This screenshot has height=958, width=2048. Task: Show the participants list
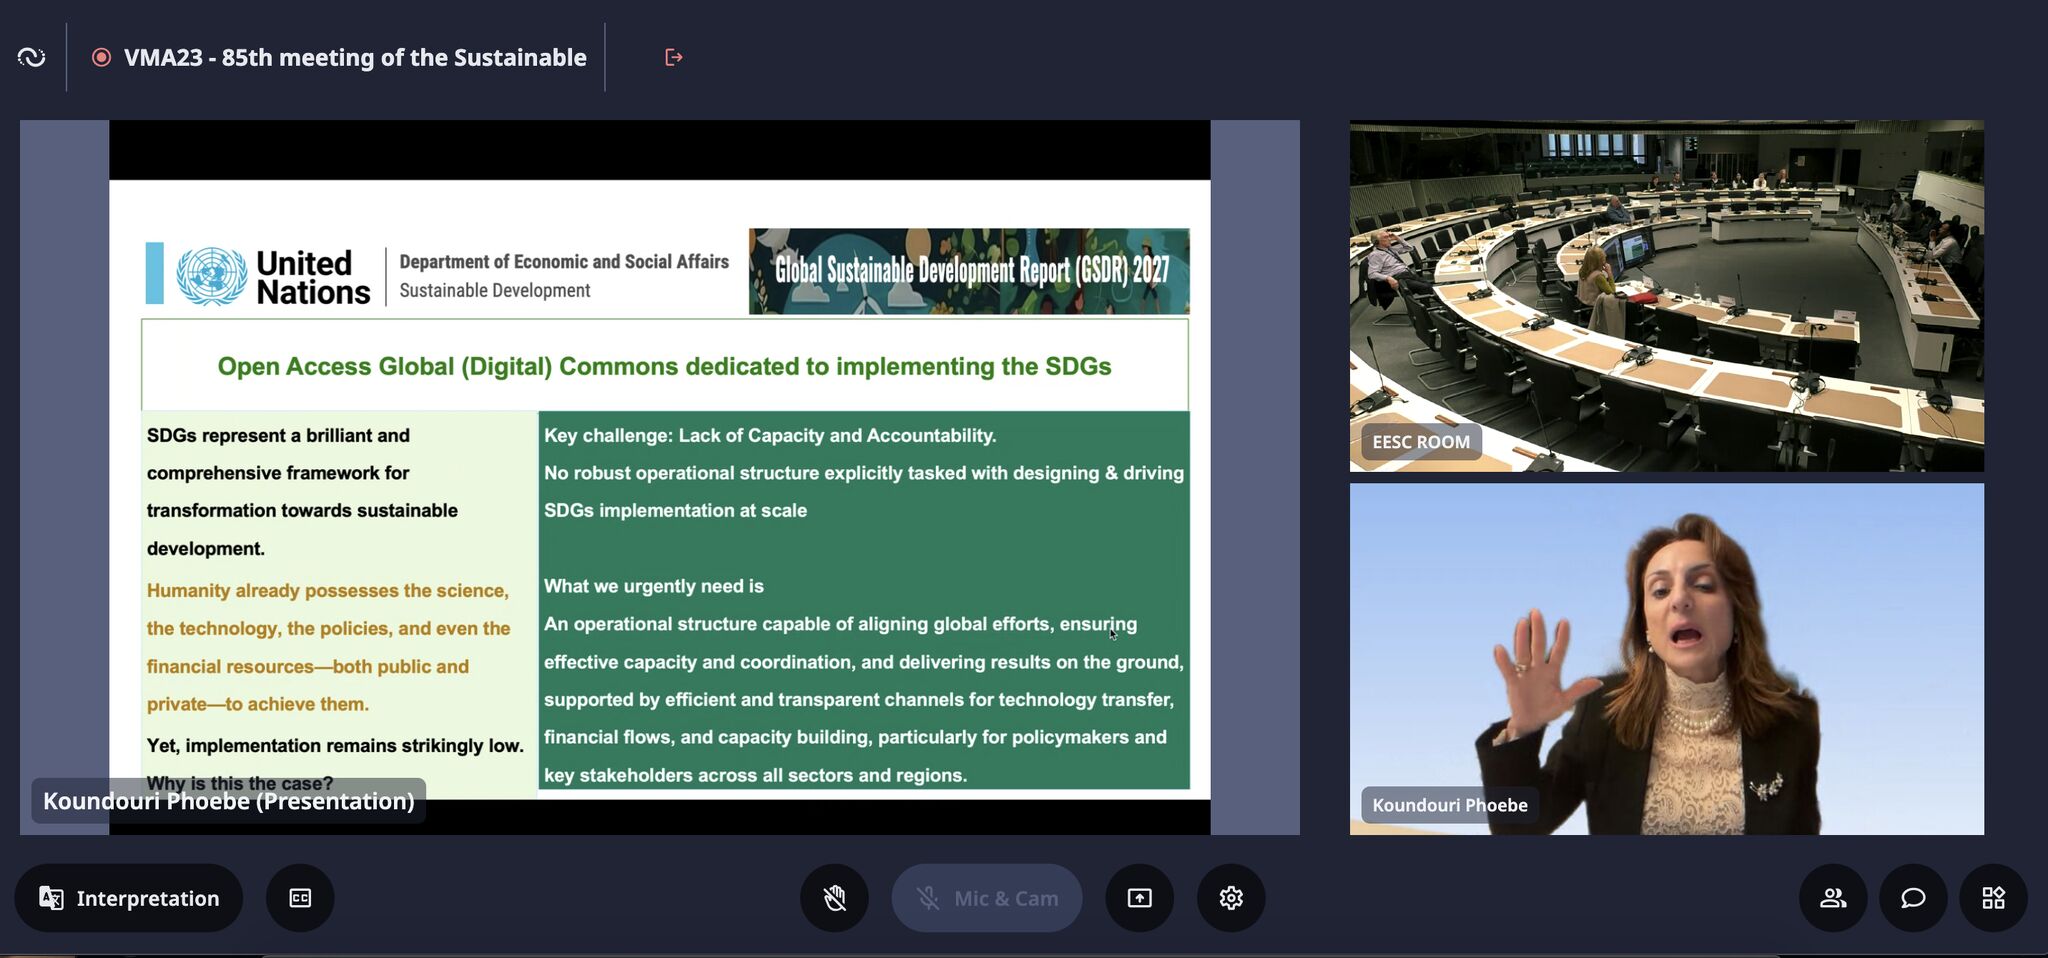pos(1833,898)
